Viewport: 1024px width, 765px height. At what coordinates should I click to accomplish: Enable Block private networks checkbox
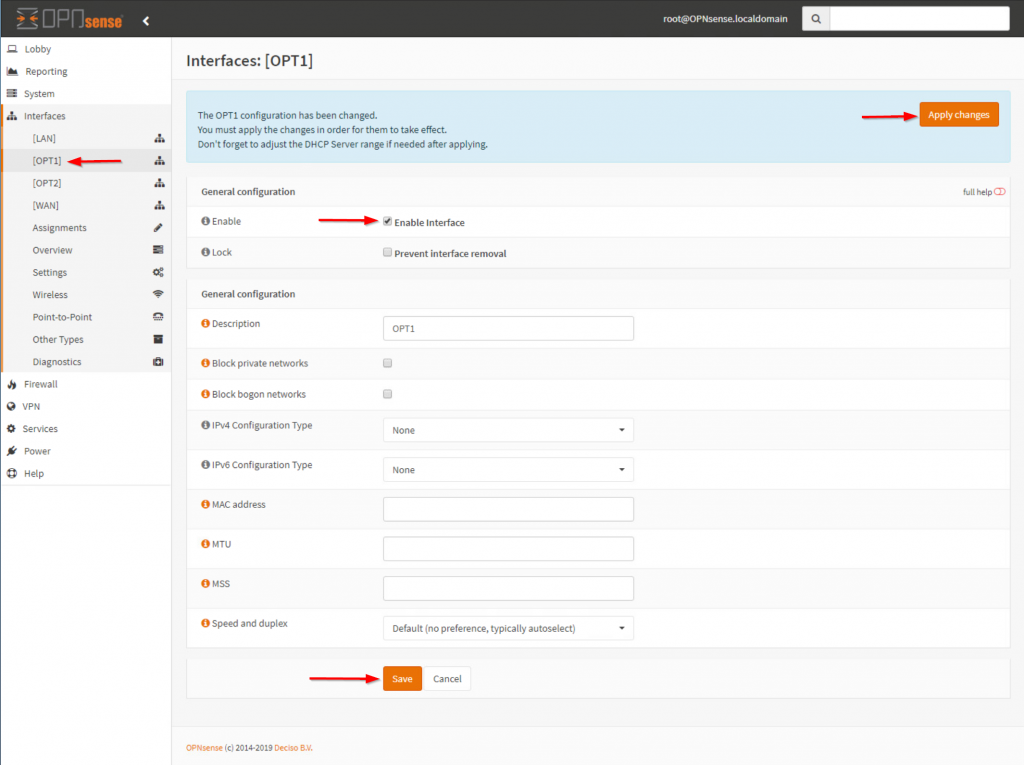(x=388, y=363)
